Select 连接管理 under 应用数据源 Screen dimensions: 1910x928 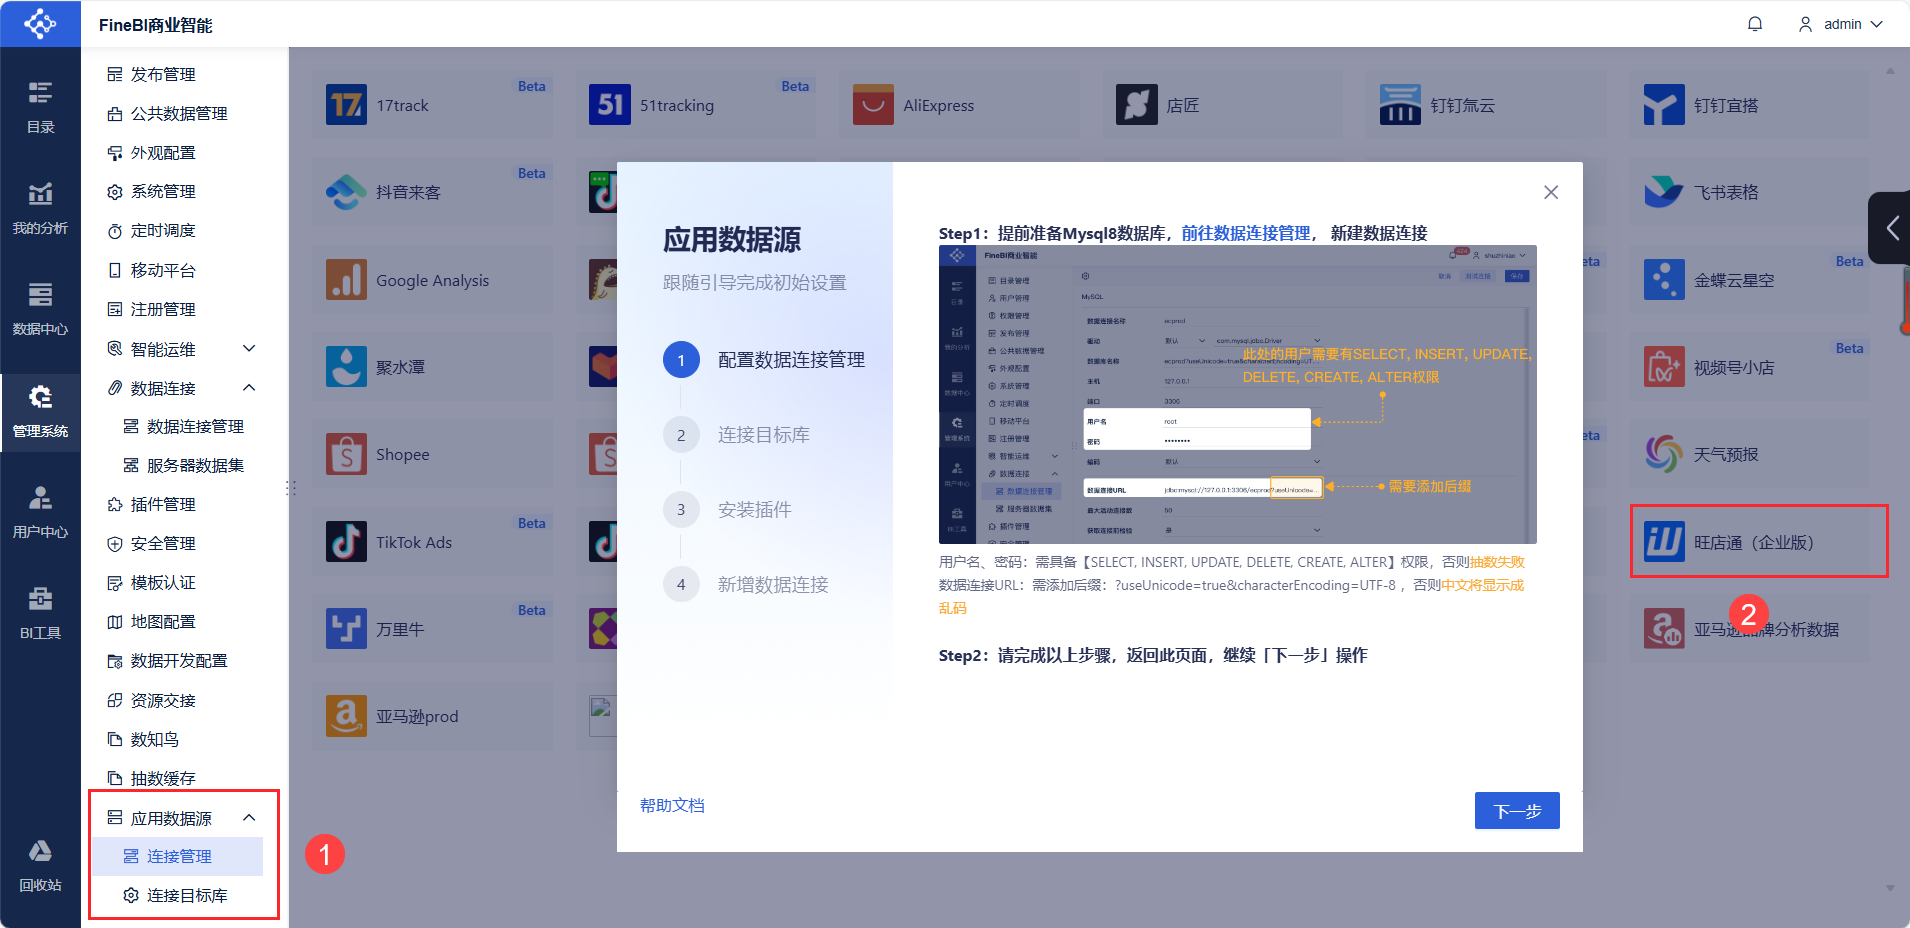coord(178,856)
